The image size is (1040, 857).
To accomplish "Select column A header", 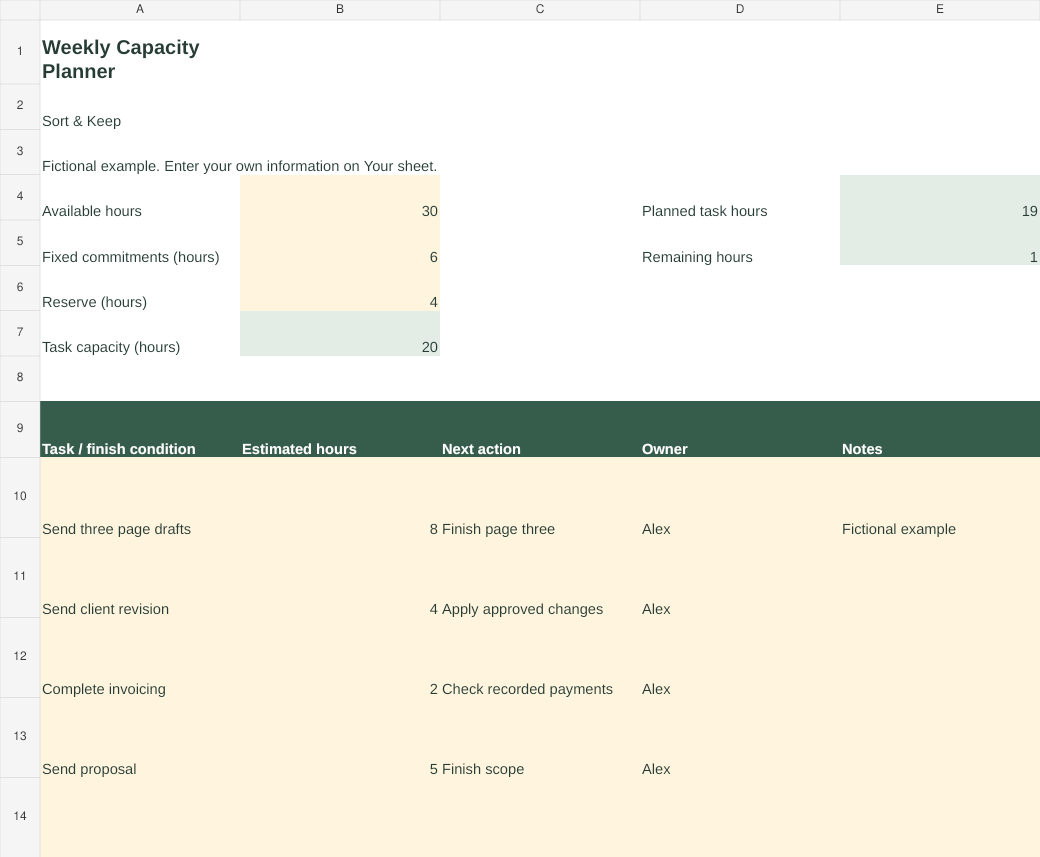I will pos(140,9).
